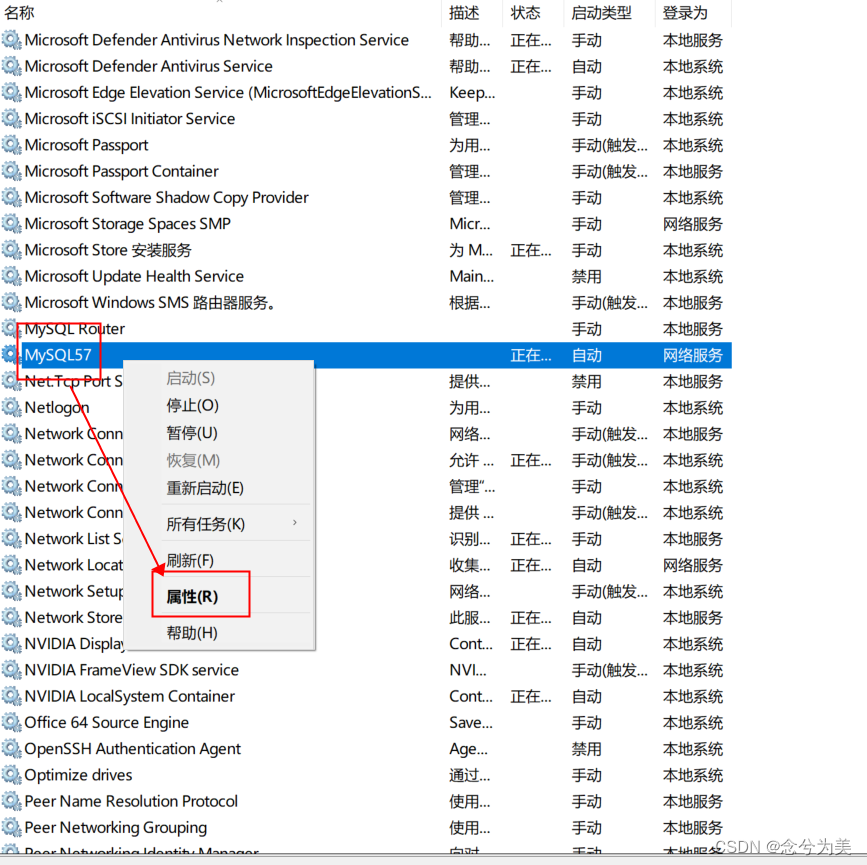Select the MySQL57 service name
The width and height of the screenshot is (867, 865).
58,355
